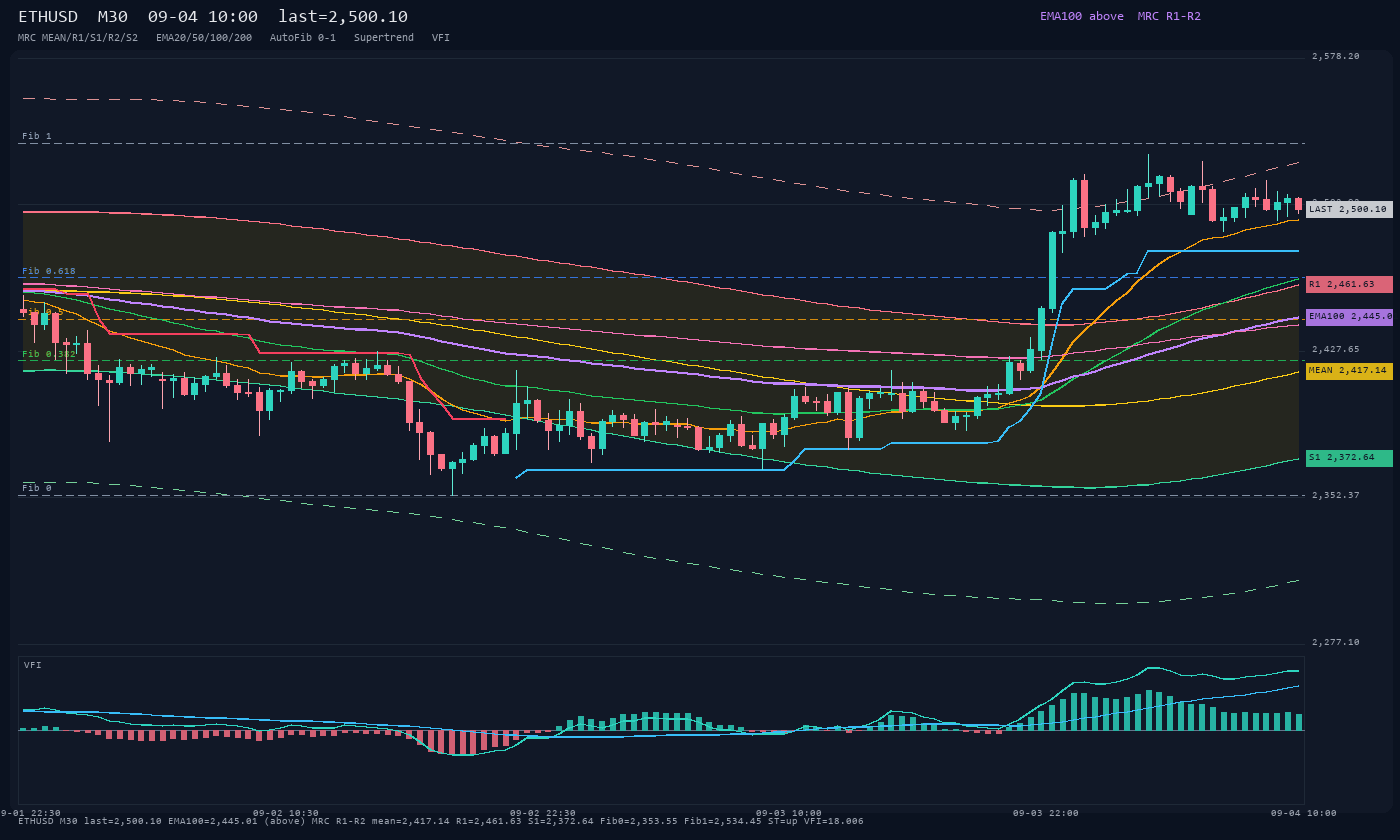Click the 09-03 22:00 time axis label

1046,813
